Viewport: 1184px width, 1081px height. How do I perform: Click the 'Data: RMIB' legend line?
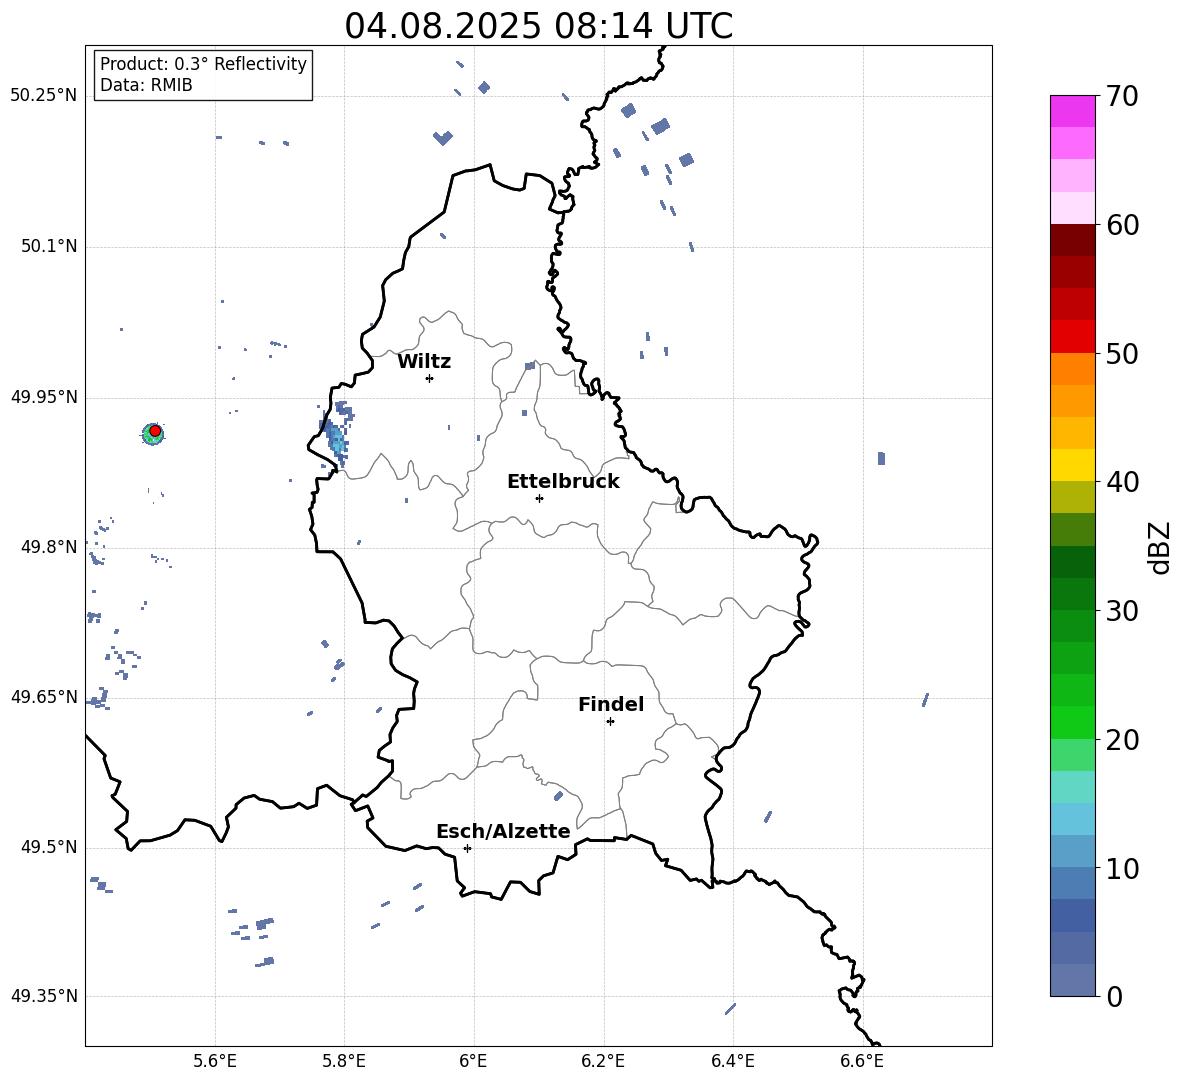tap(146, 85)
